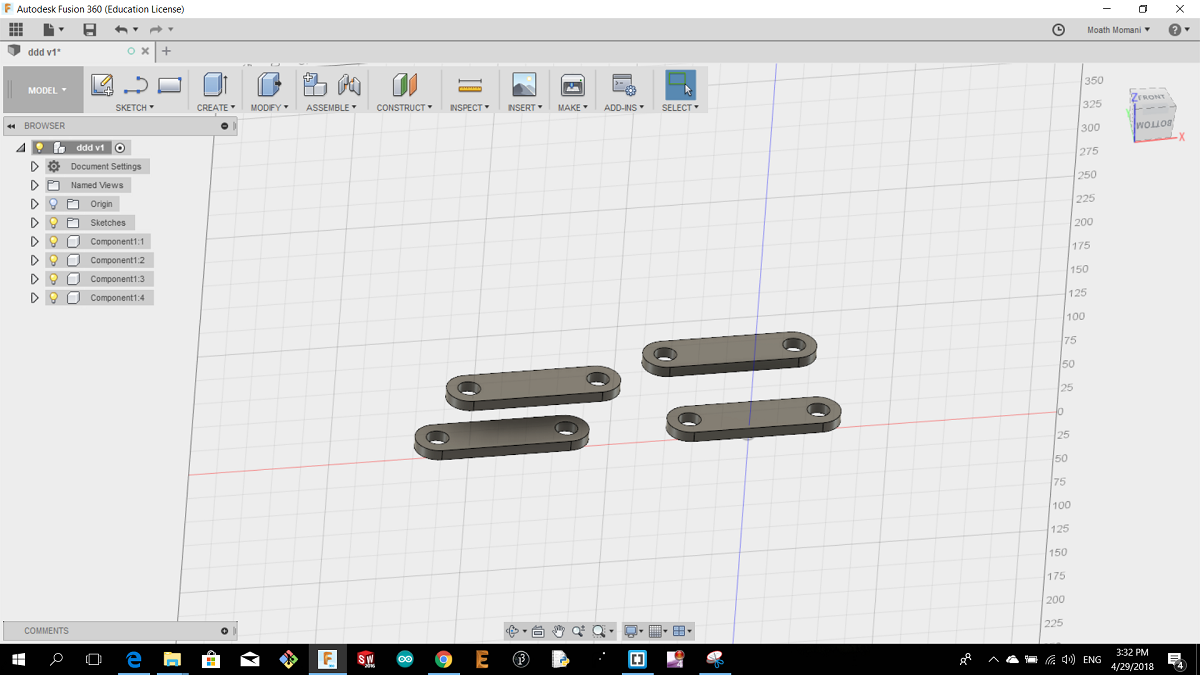The image size is (1200, 675).
Task: Click the Scripts and Add-Ins icon
Action: point(624,85)
